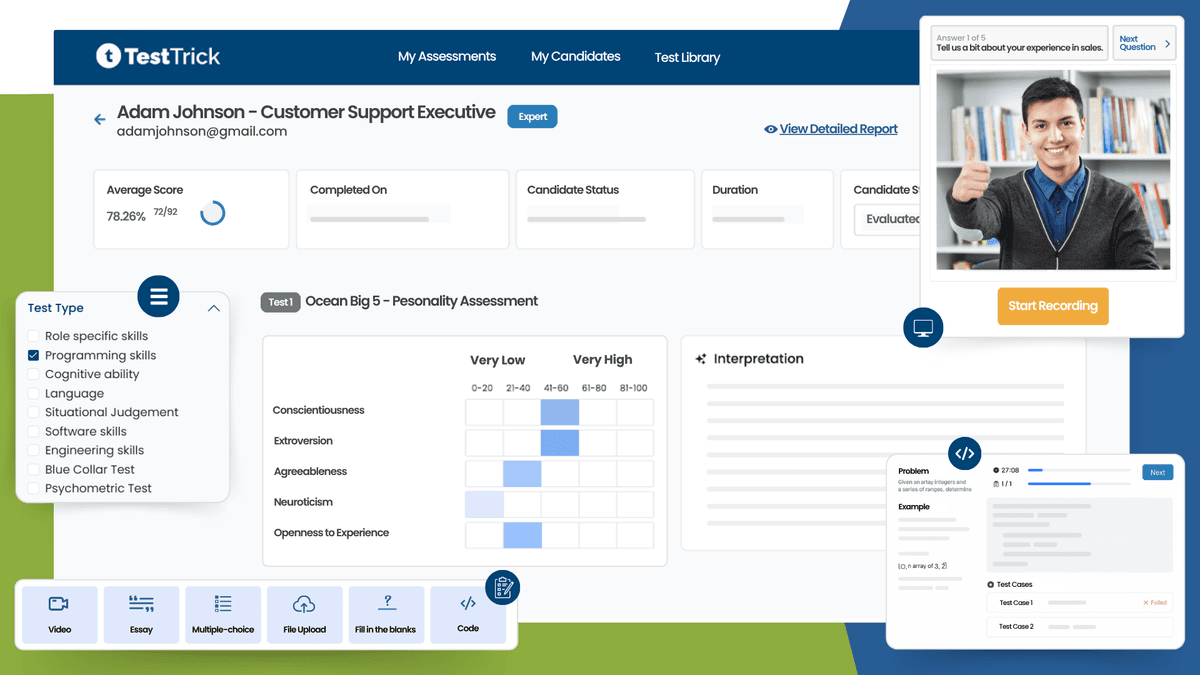Click the clipboard badge icon on the toolbar

(x=503, y=588)
